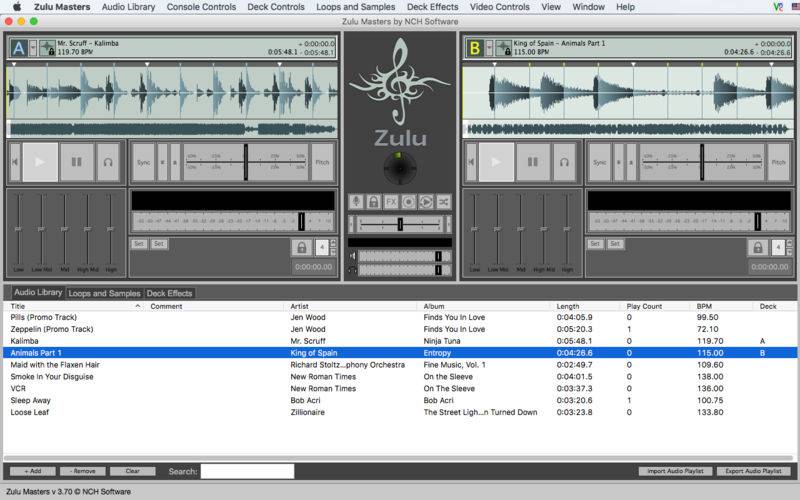
Task: Jump Deck B to track start
Action: (x=471, y=162)
